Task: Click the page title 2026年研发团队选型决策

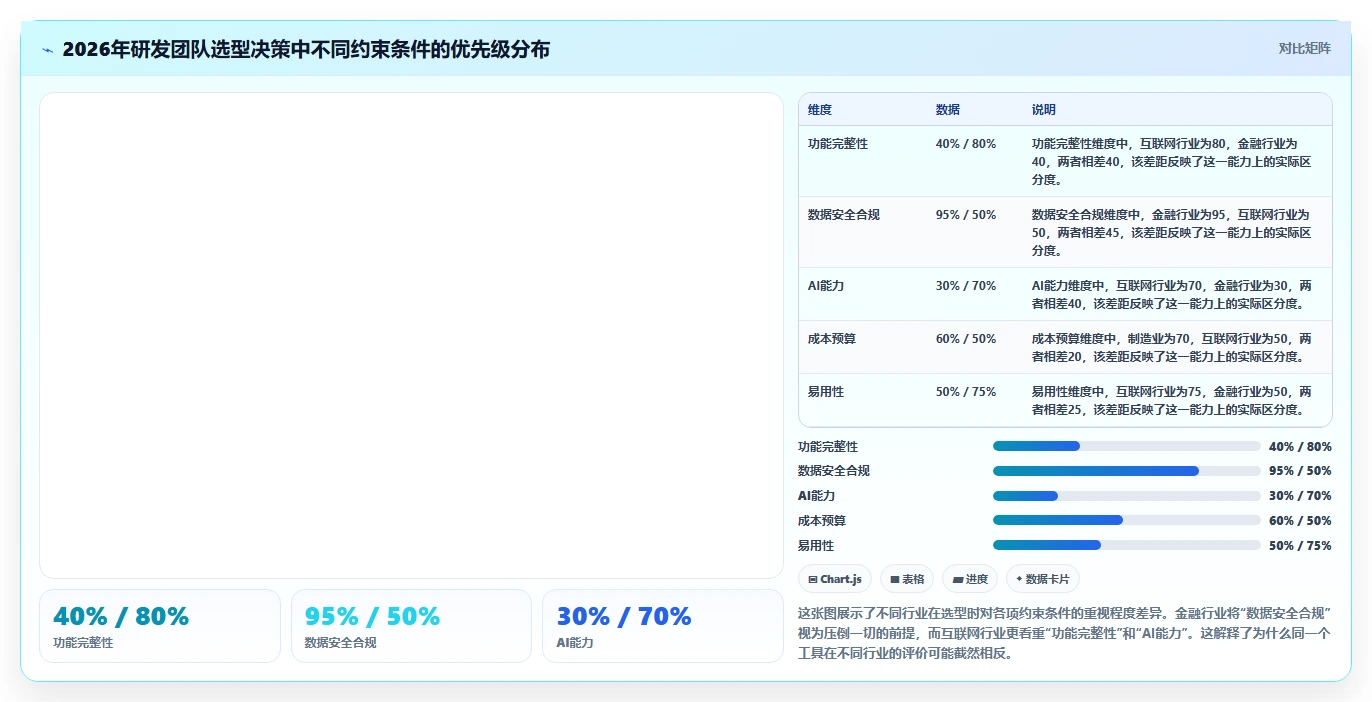Action: 306,49
